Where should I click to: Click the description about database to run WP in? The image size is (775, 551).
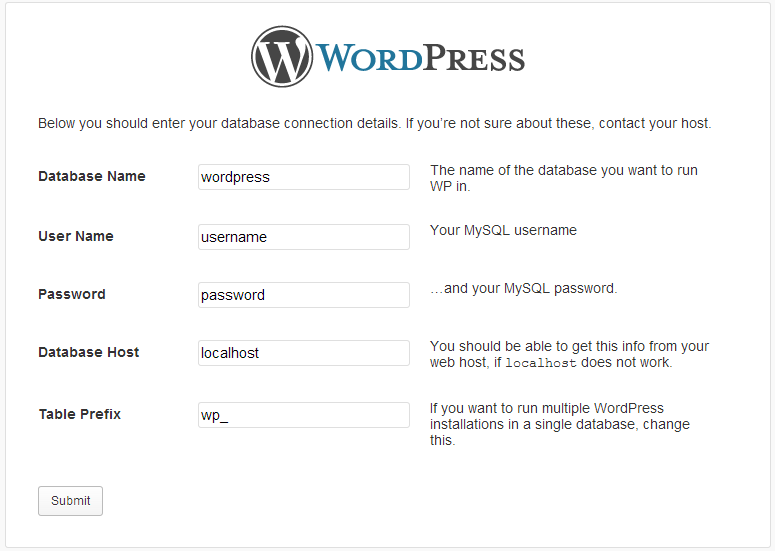point(563,178)
